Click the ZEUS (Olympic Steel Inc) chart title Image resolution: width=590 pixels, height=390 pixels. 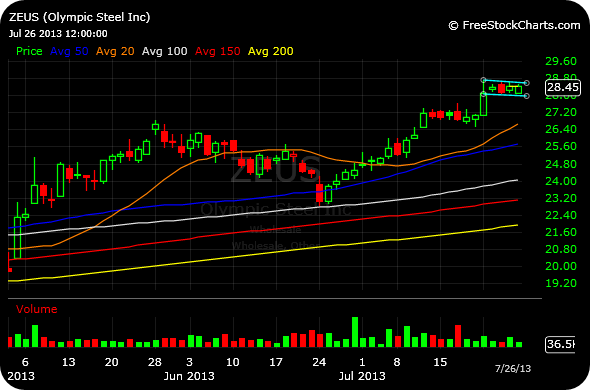point(79,17)
